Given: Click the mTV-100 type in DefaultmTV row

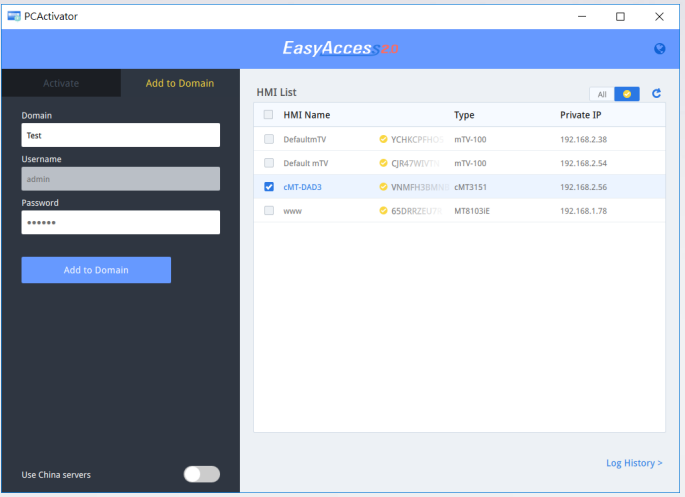Looking at the screenshot, I should [470, 139].
